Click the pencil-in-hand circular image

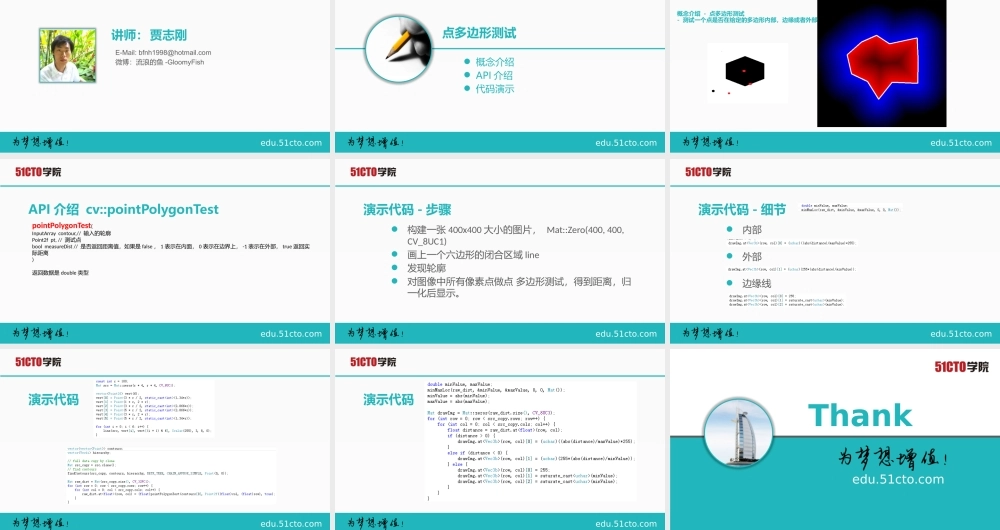[x=399, y=49]
